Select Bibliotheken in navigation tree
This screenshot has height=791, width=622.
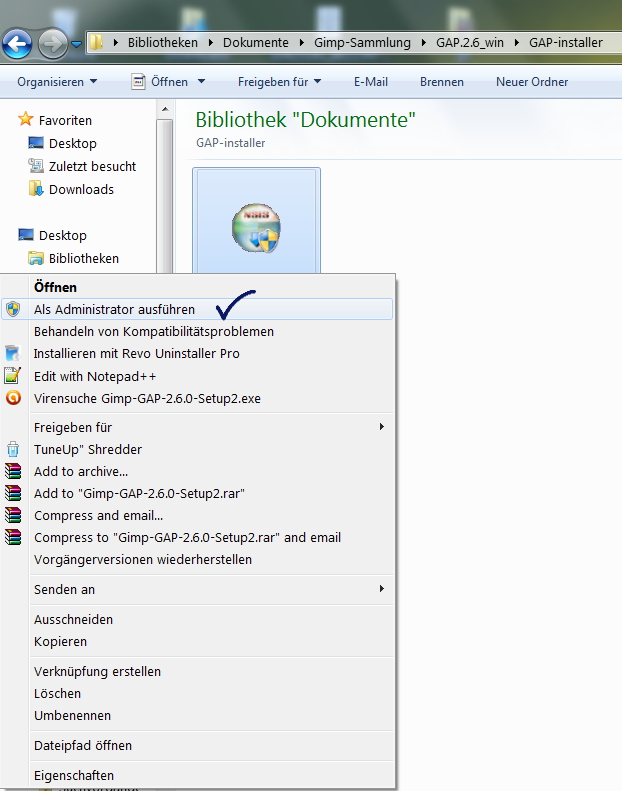click(73, 259)
